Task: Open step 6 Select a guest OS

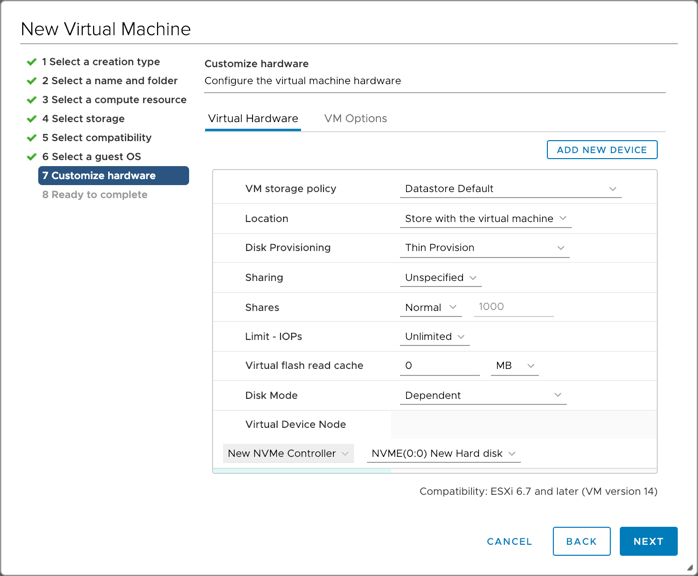Action: pos(91,157)
